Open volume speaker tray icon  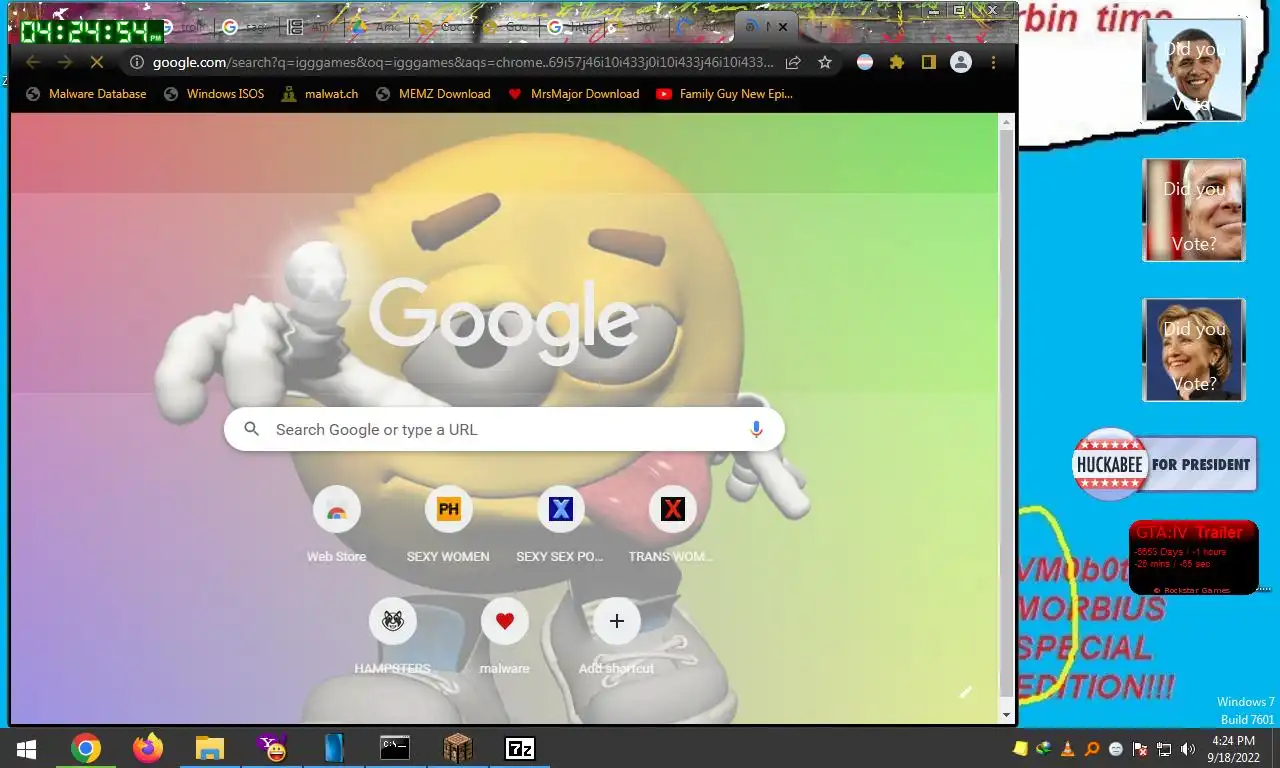(1188, 748)
